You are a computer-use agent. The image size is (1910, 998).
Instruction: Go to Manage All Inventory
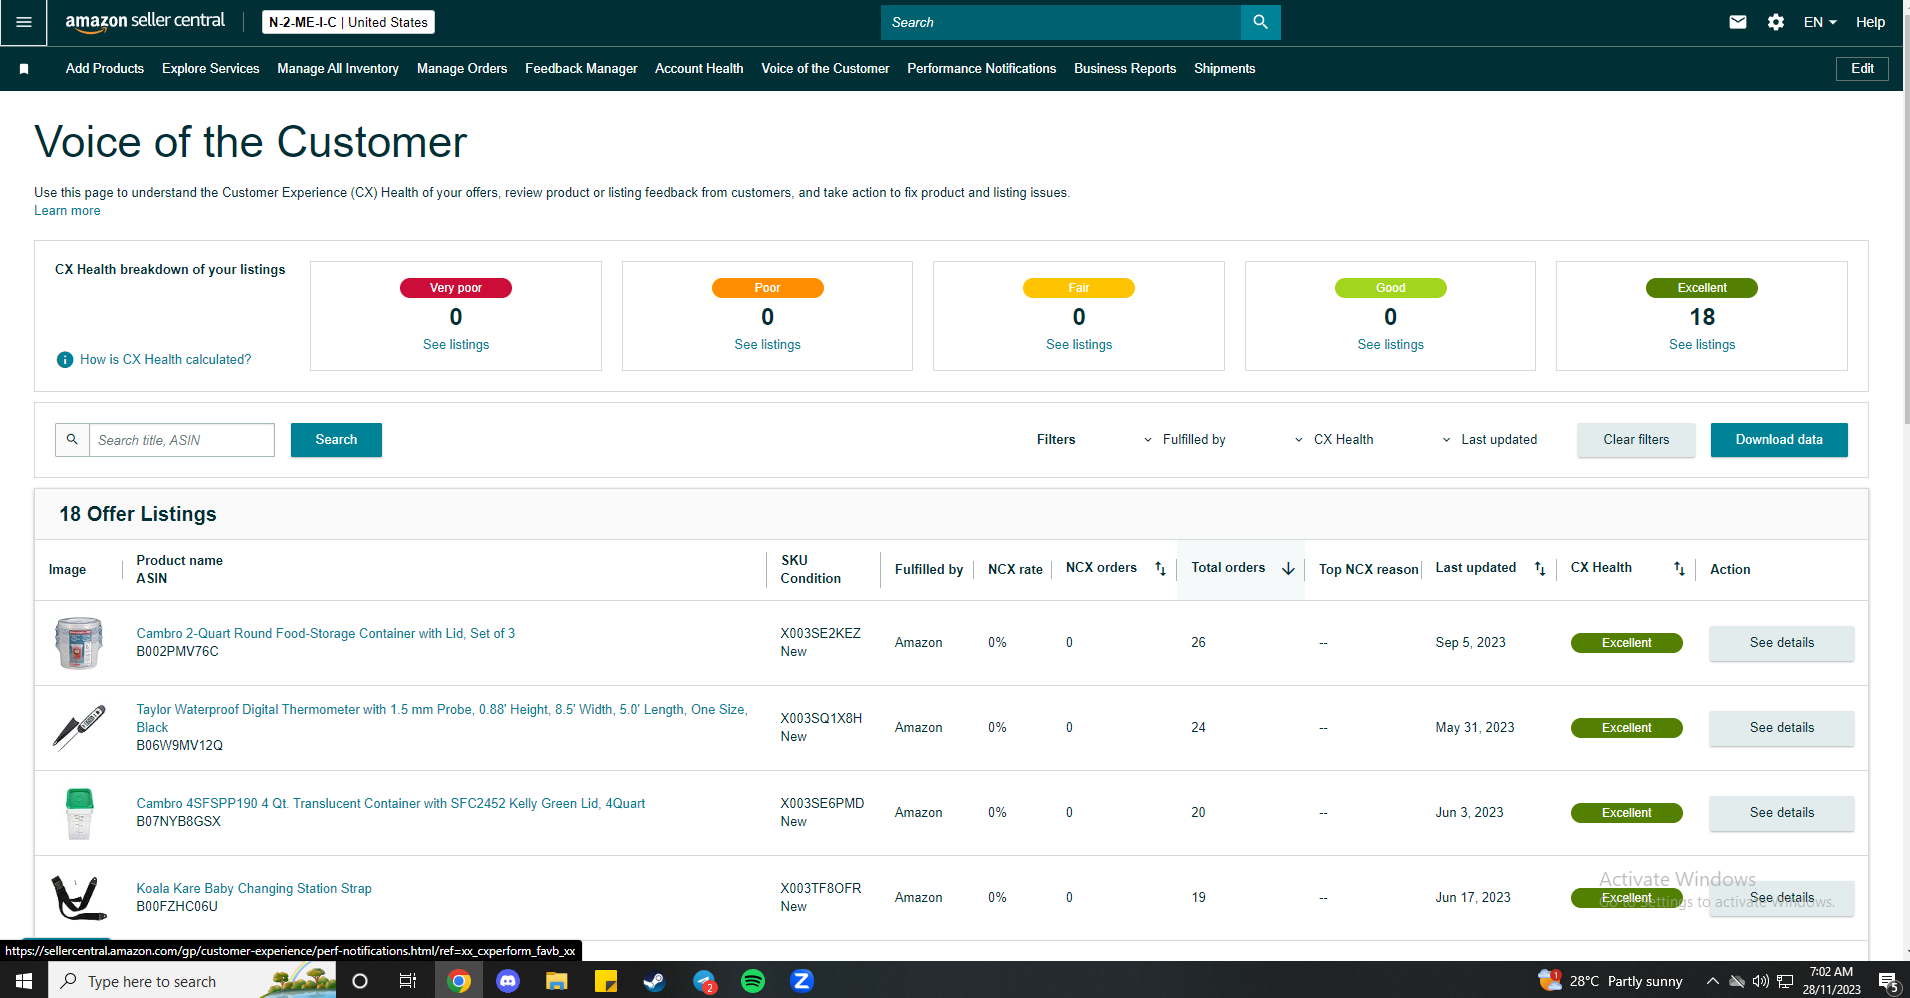pyautogui.click(x=338, y=69)
